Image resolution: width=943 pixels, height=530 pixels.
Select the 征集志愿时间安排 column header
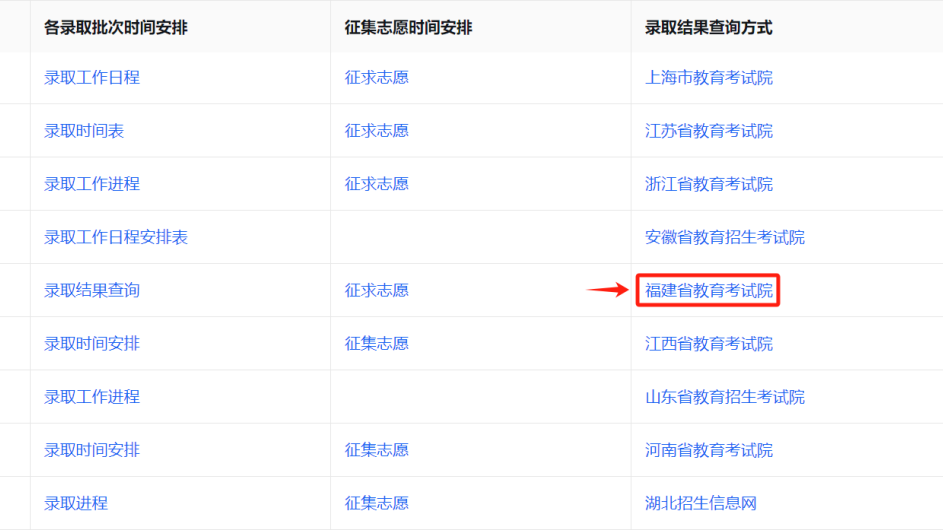pyautogui.click(x=408, y=28)
